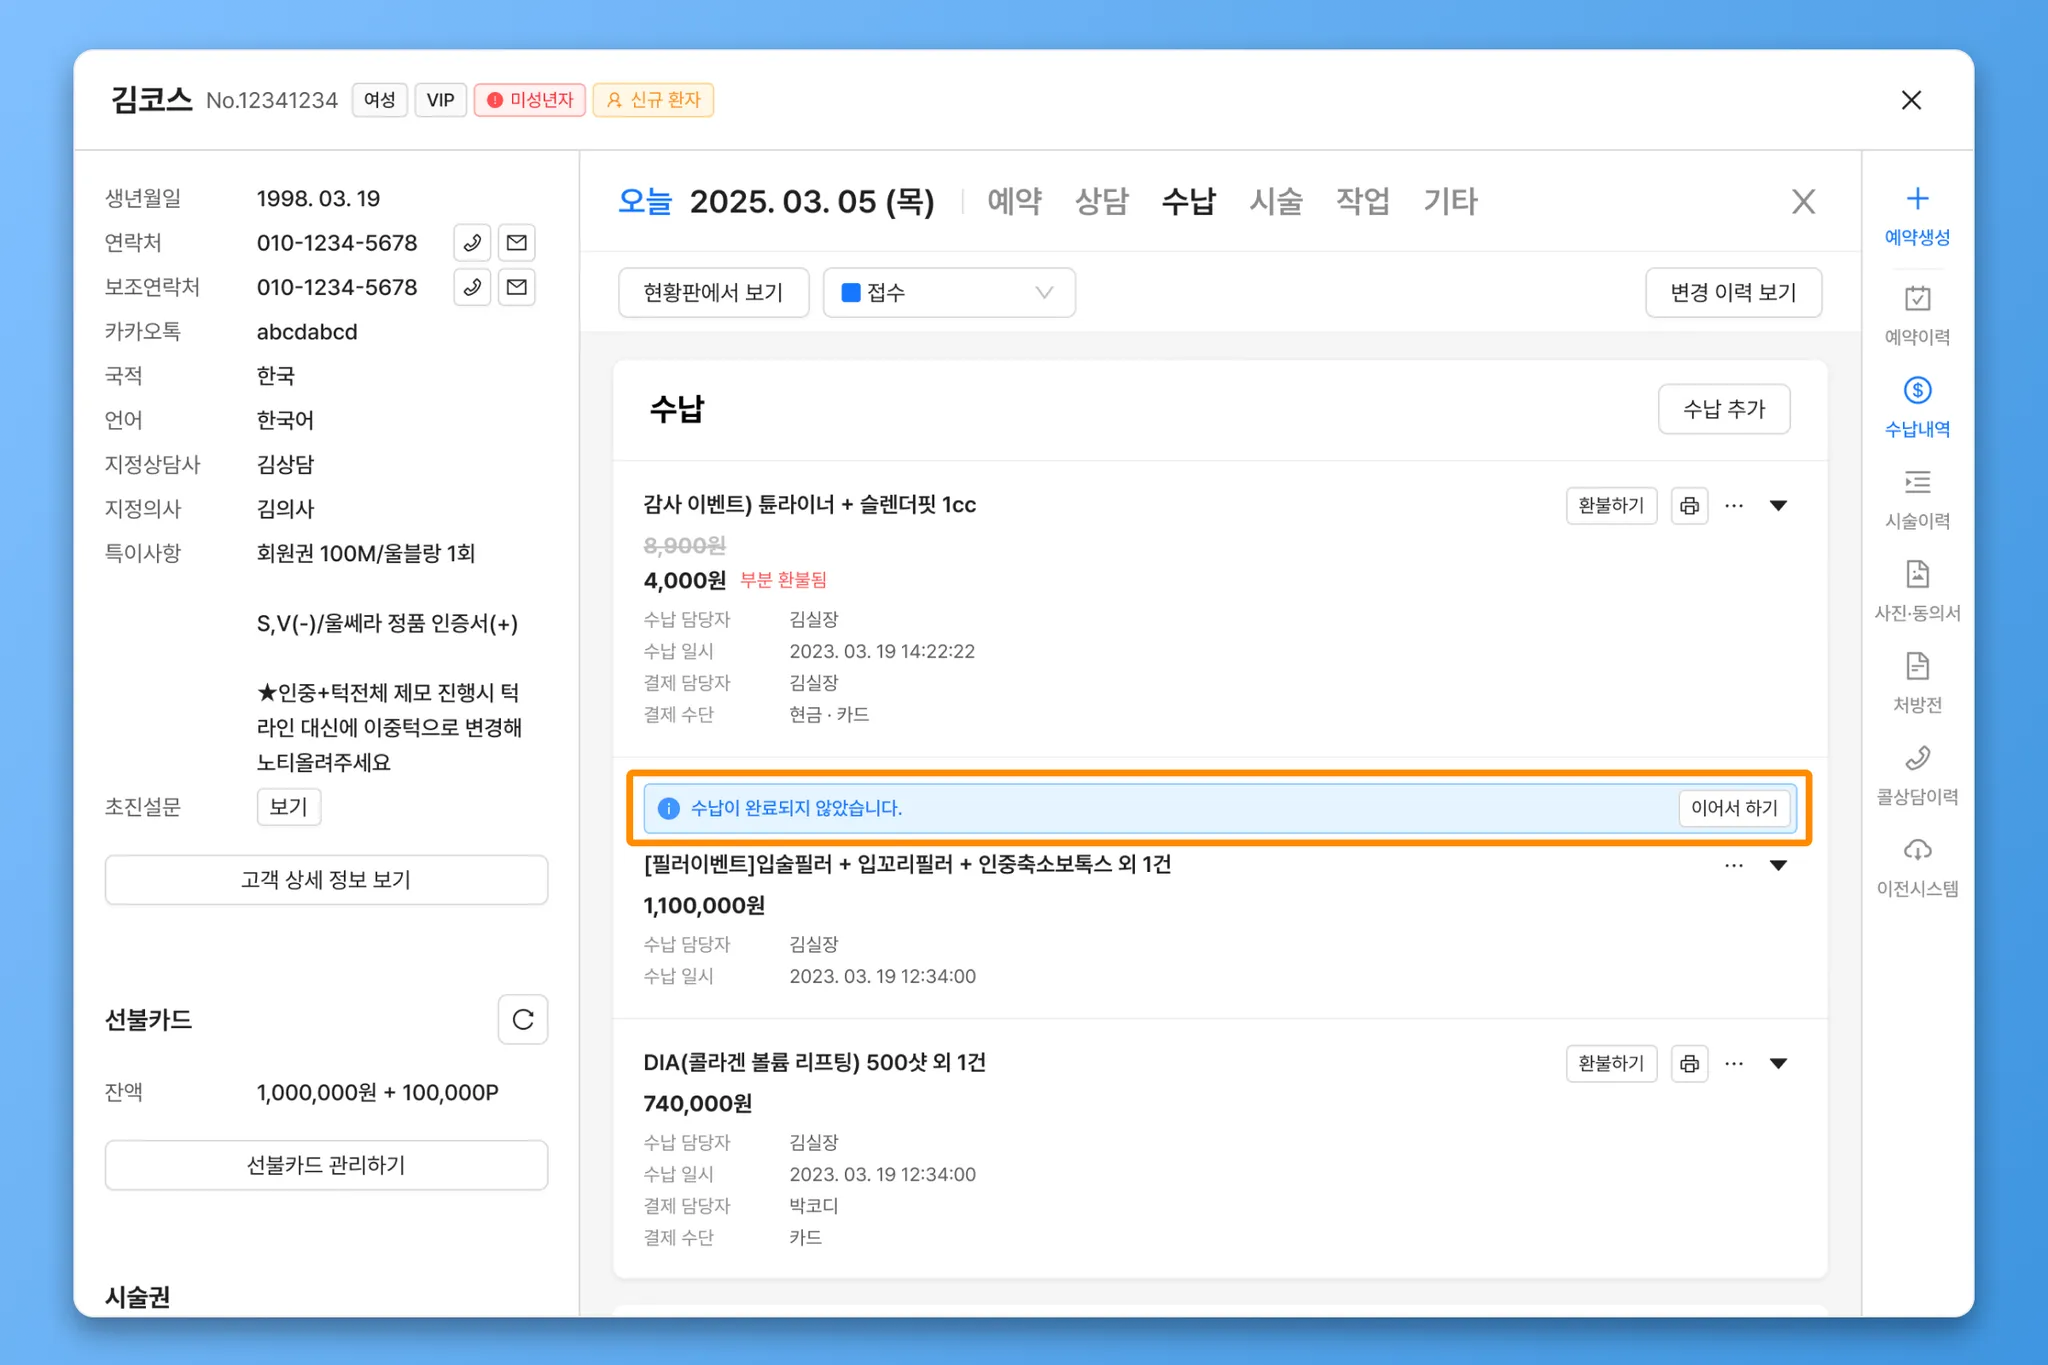
Task: Click 이어서 하기 to continue payment
Action: click(1733, 808)
